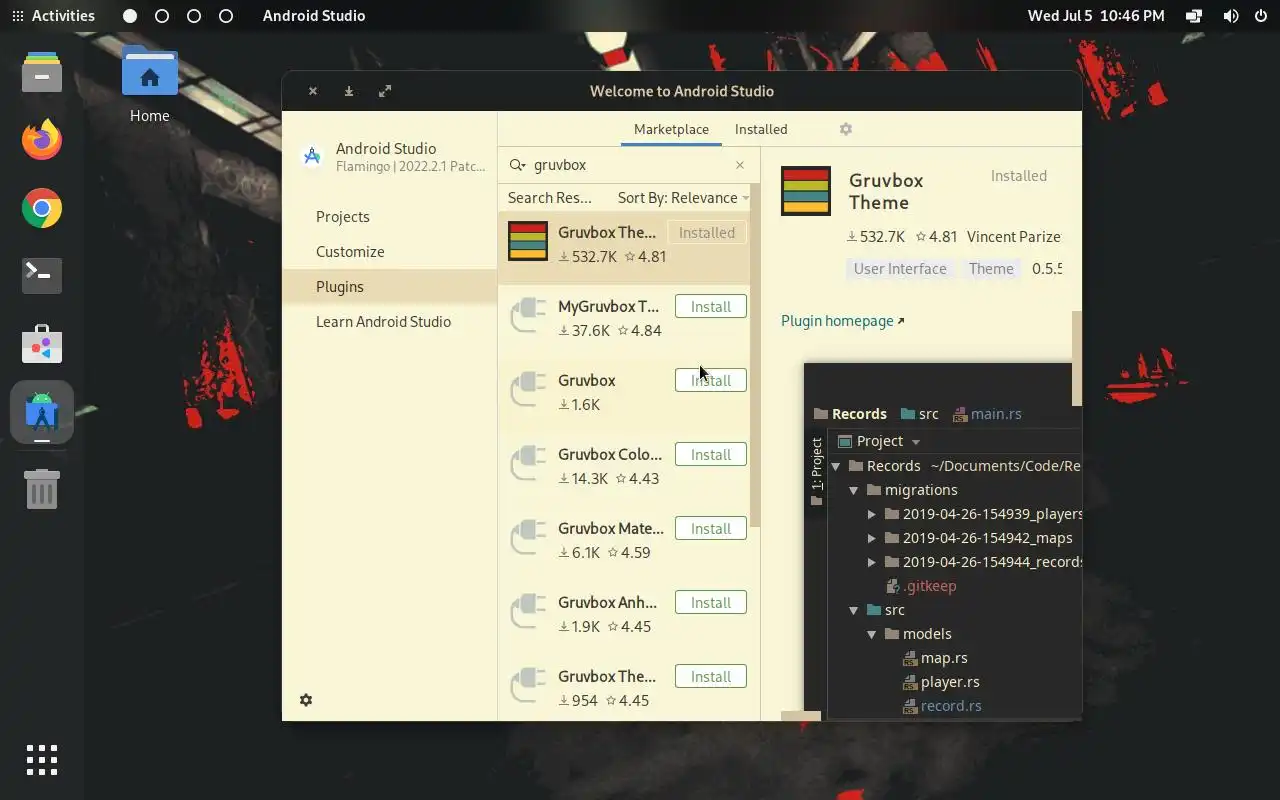The width and height of the screenshot is (1280, 800).
Task: Open plugin settings gear next to Installed tab
Action: tap(846, 129)
